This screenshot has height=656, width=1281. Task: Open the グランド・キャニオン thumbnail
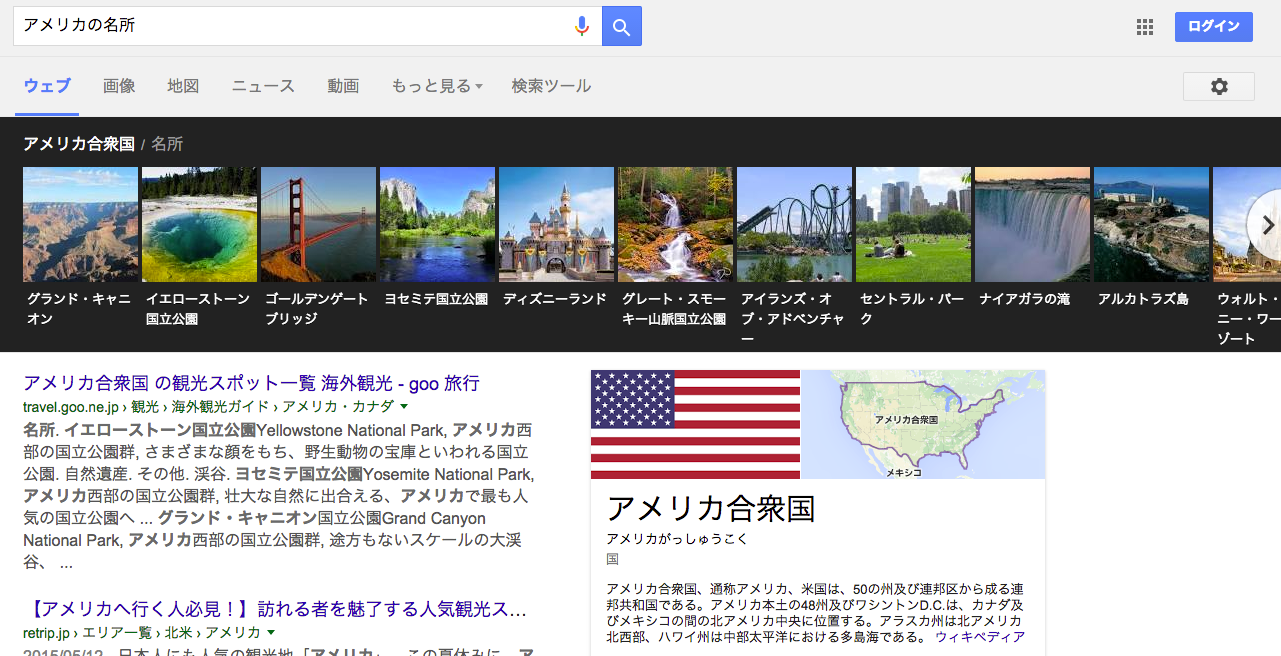tap(80, 224)
